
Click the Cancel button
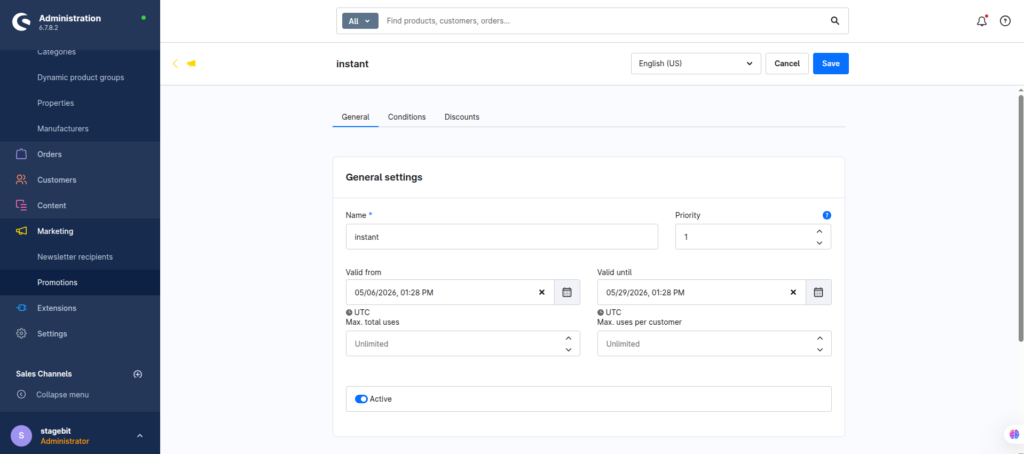(x=787, y=63)
